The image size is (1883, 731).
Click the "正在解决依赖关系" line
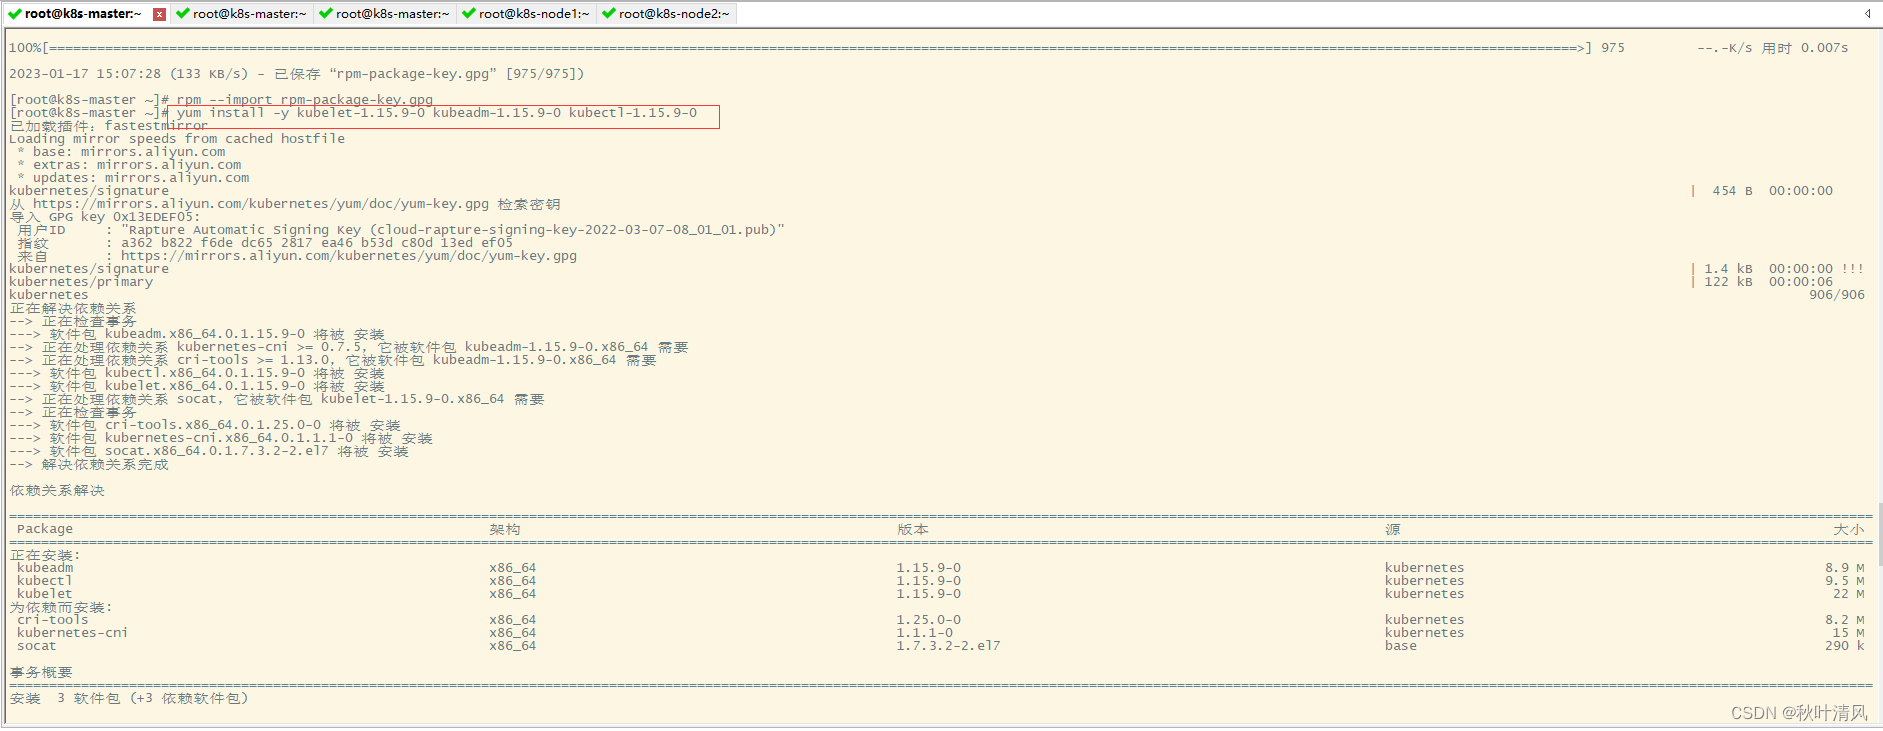pos(73,308)
